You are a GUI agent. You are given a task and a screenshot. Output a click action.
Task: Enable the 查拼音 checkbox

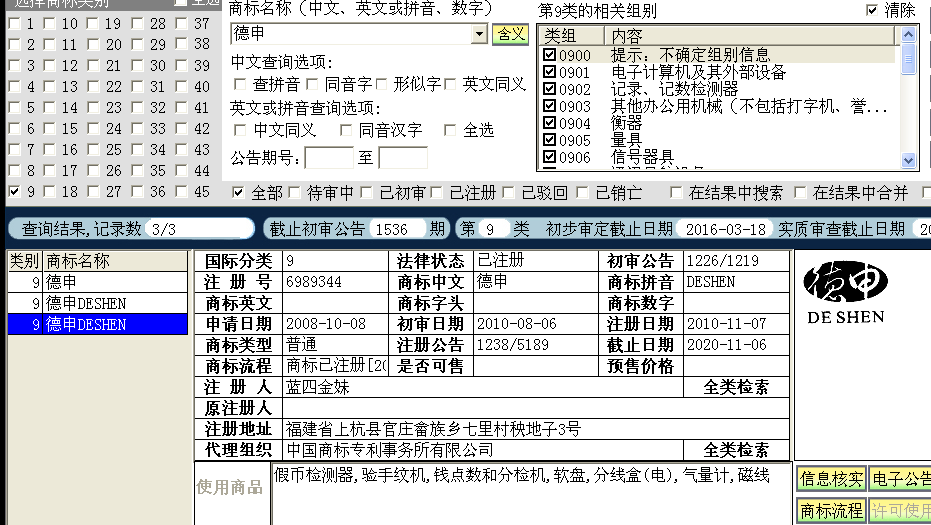(x=240, y=84)
